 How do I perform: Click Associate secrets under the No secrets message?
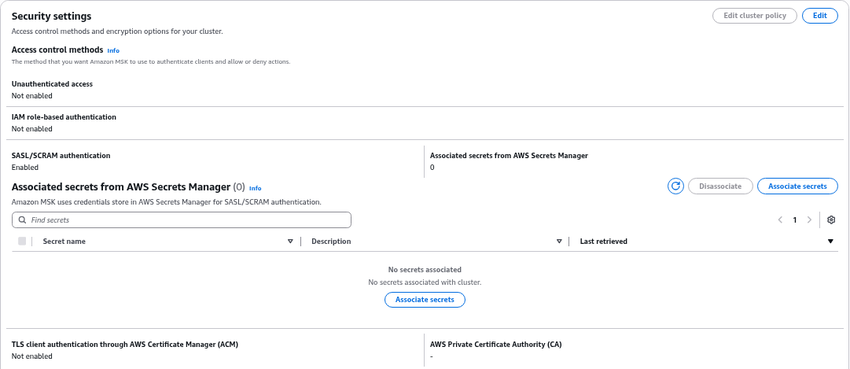coord(425,300)
